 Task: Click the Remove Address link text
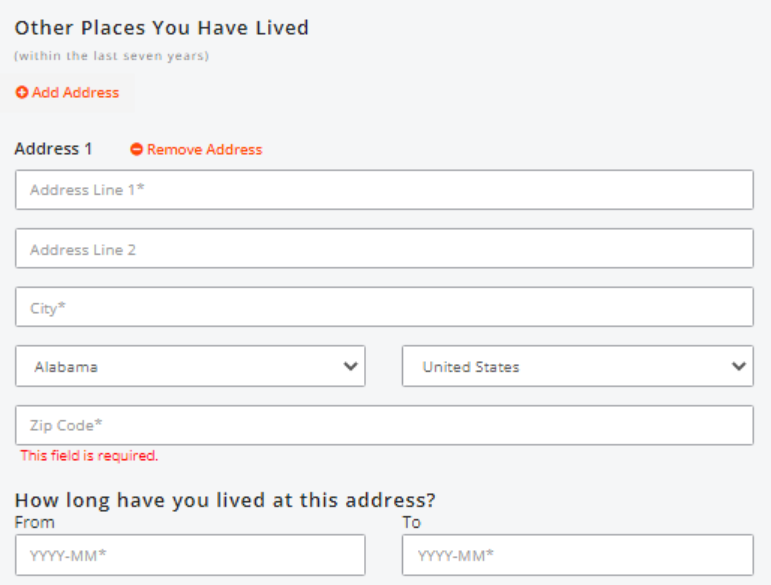pos(205,149)
